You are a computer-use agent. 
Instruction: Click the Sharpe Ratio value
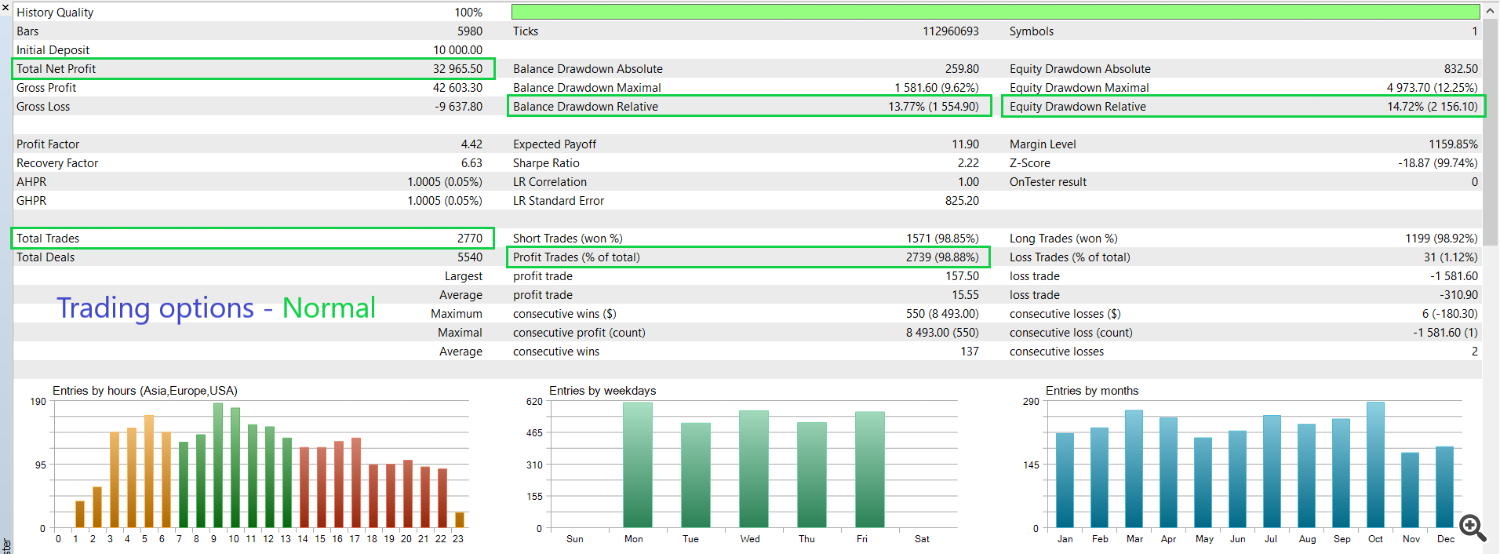point(968,163)
